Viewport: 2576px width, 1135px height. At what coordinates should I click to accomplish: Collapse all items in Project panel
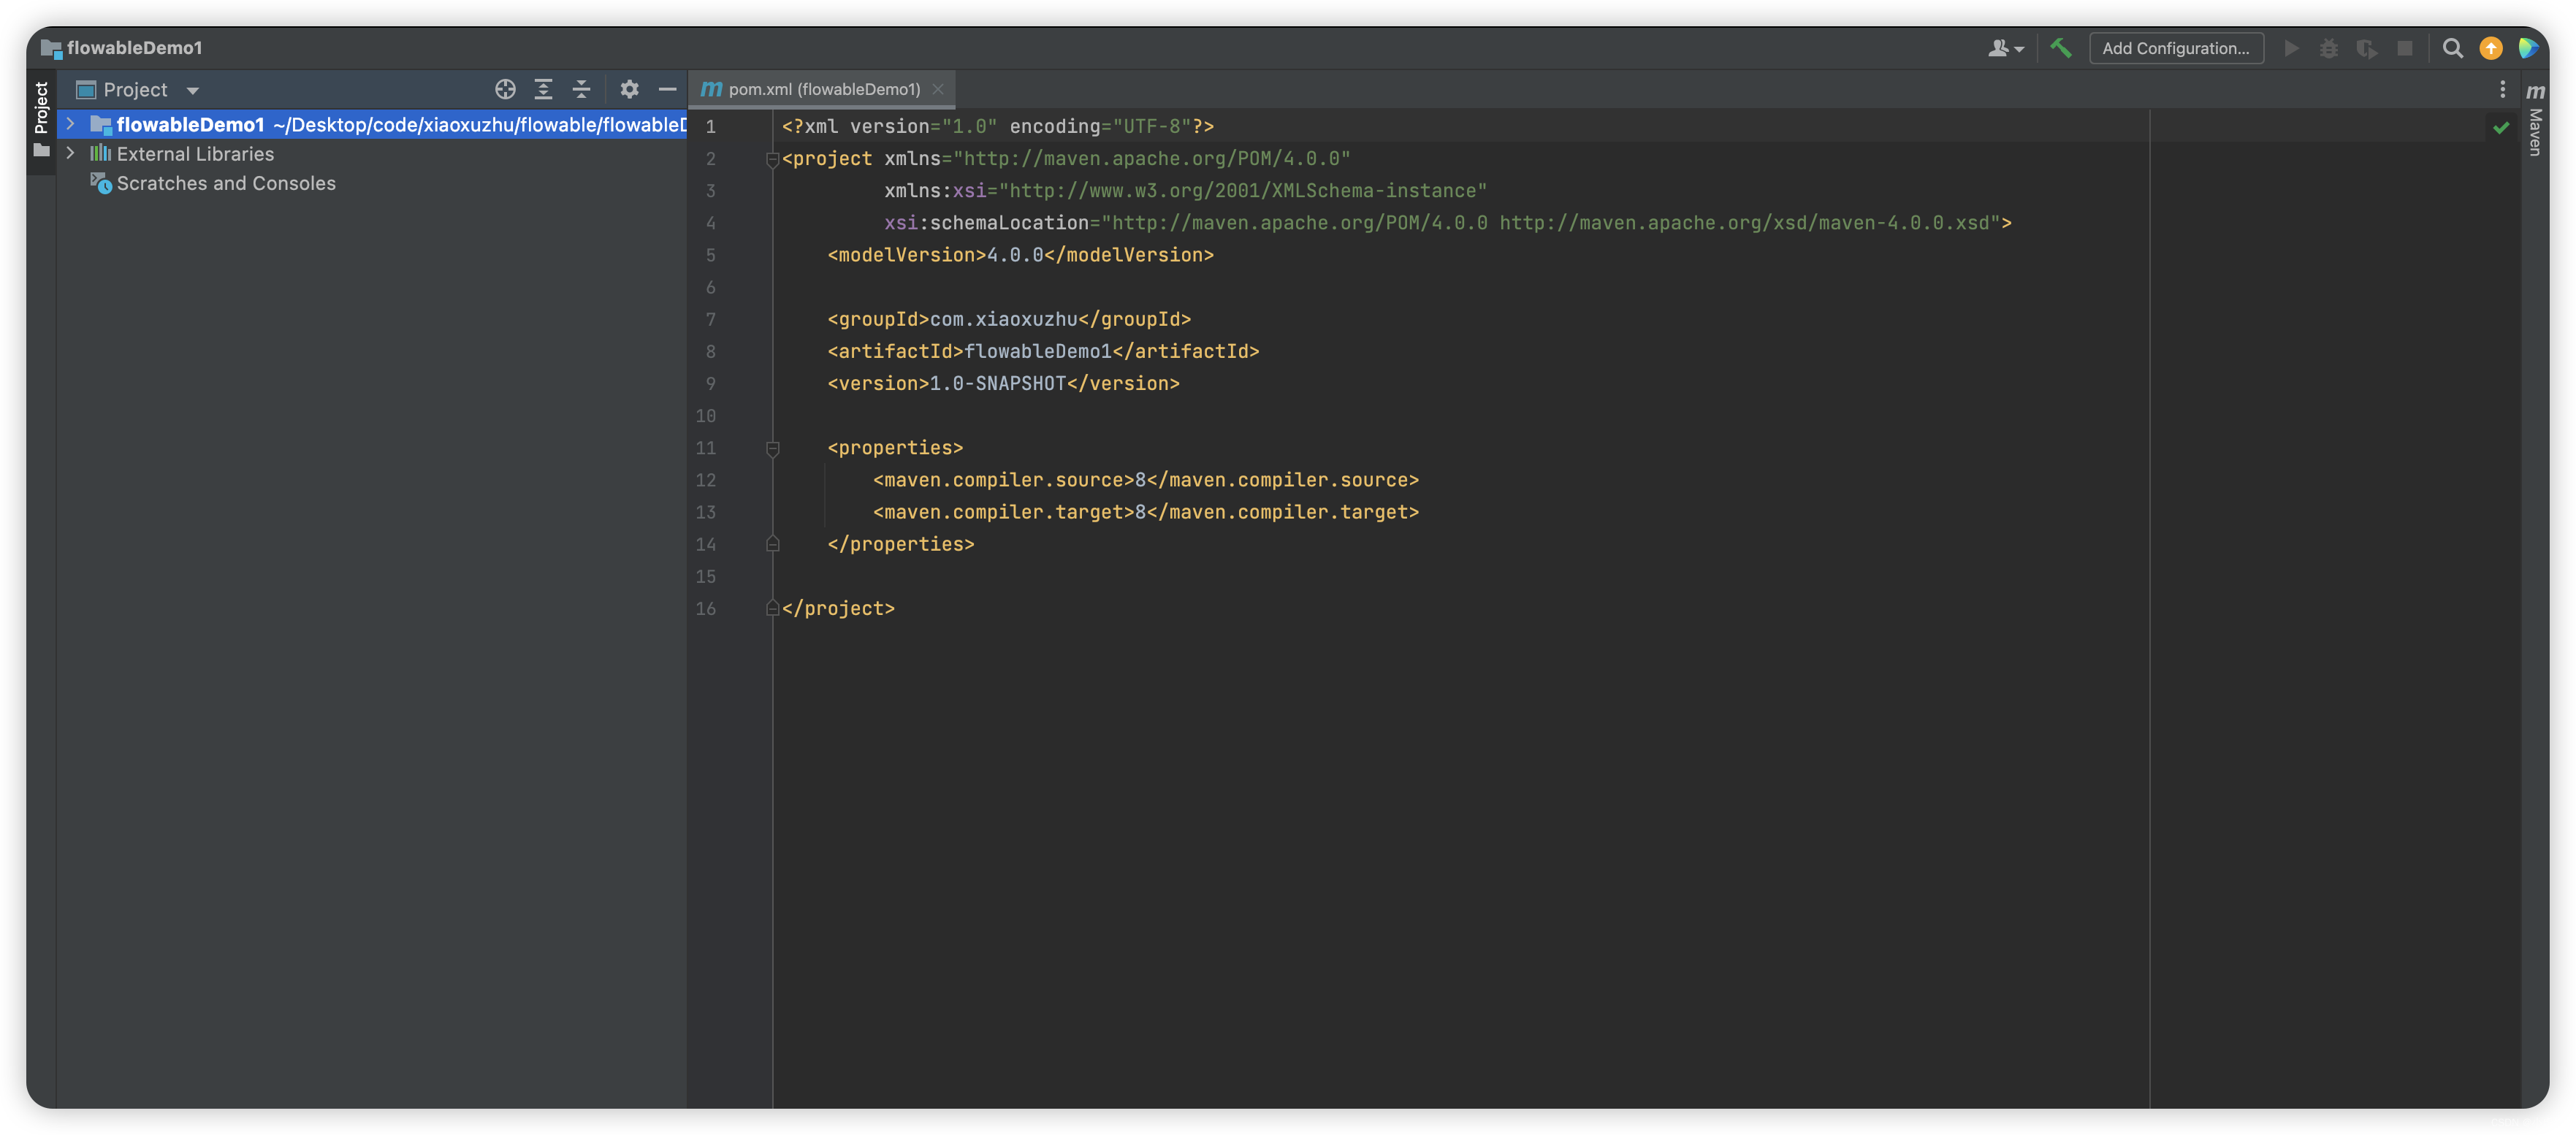[x=581, y=89]
